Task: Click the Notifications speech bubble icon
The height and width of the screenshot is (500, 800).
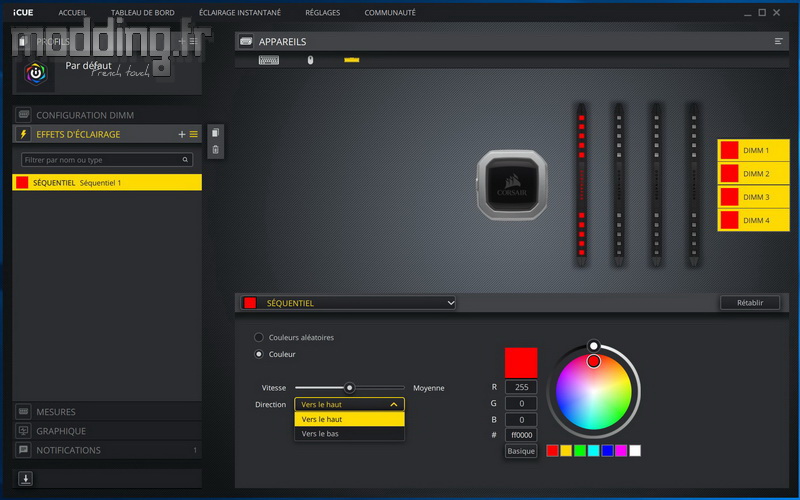Action: [x=23, y=450]
